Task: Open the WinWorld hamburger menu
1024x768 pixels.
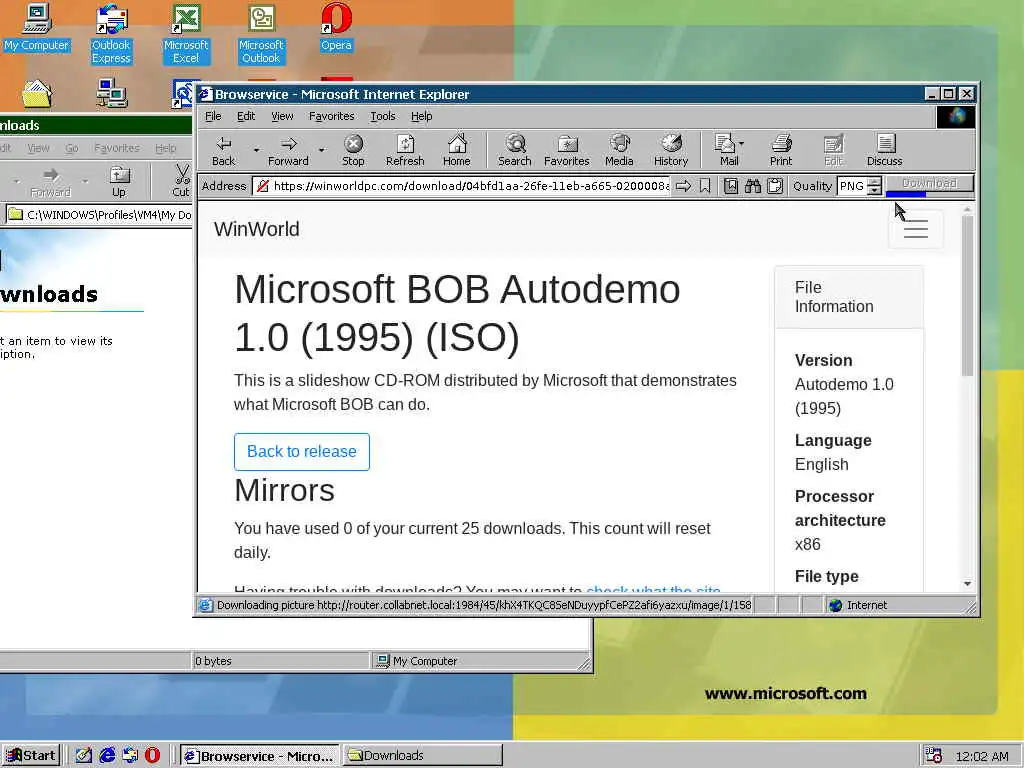Action: pos(916,229)
